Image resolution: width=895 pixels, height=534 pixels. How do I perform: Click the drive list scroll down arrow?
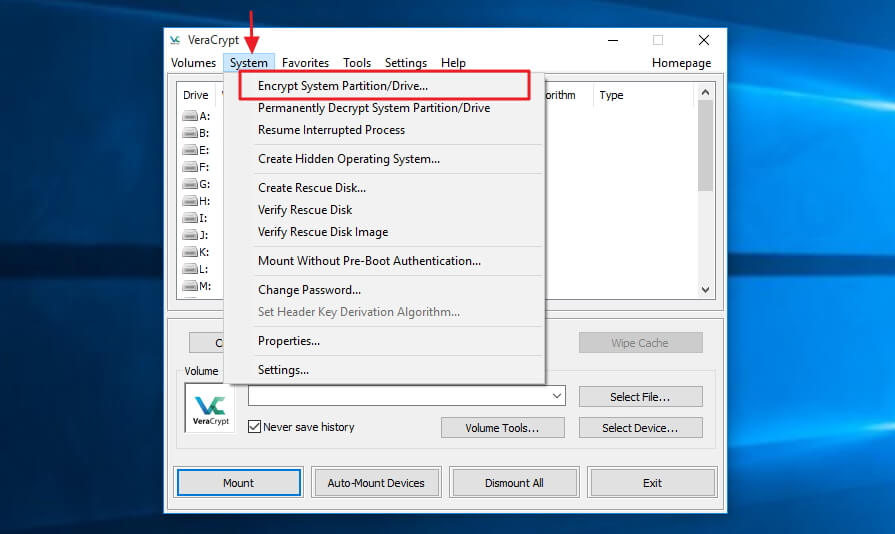click(705, 290)
